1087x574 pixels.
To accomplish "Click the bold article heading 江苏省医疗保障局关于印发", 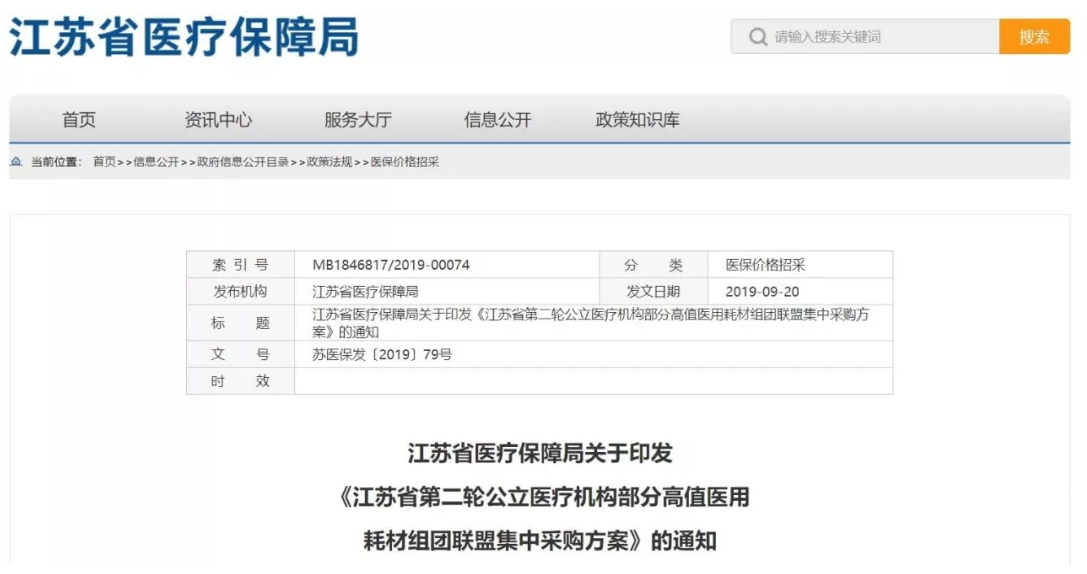I will [540, 453].
